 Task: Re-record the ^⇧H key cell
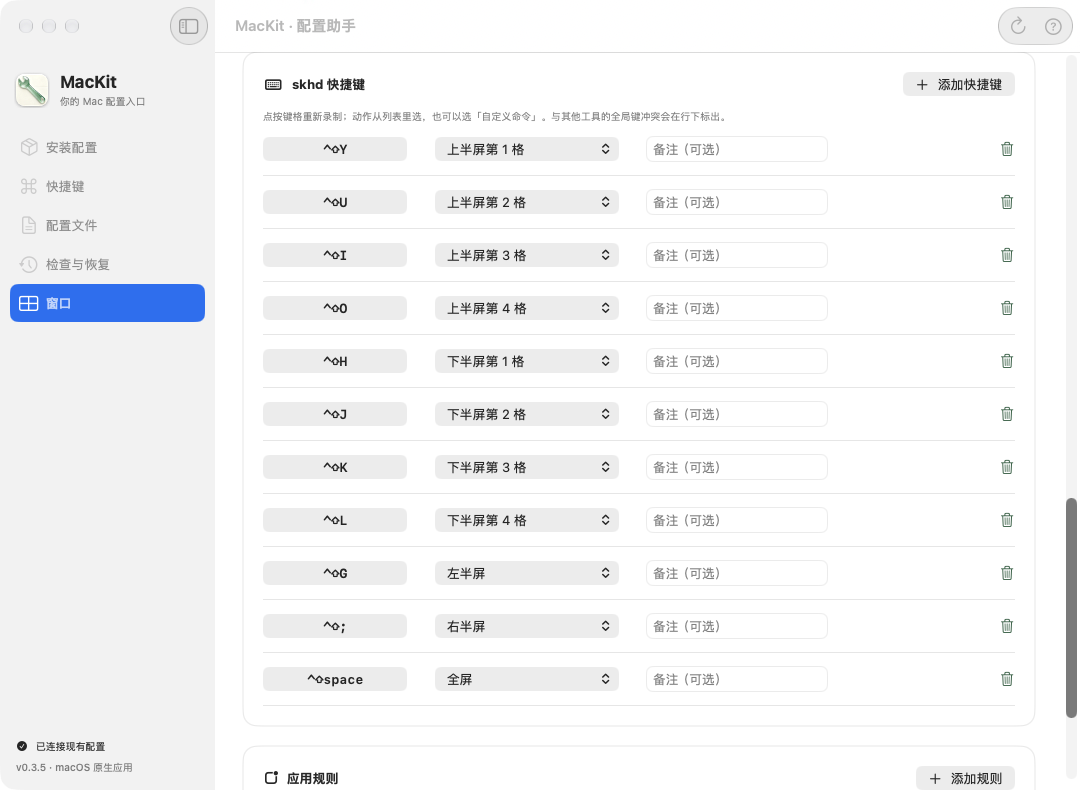(335, 362)
